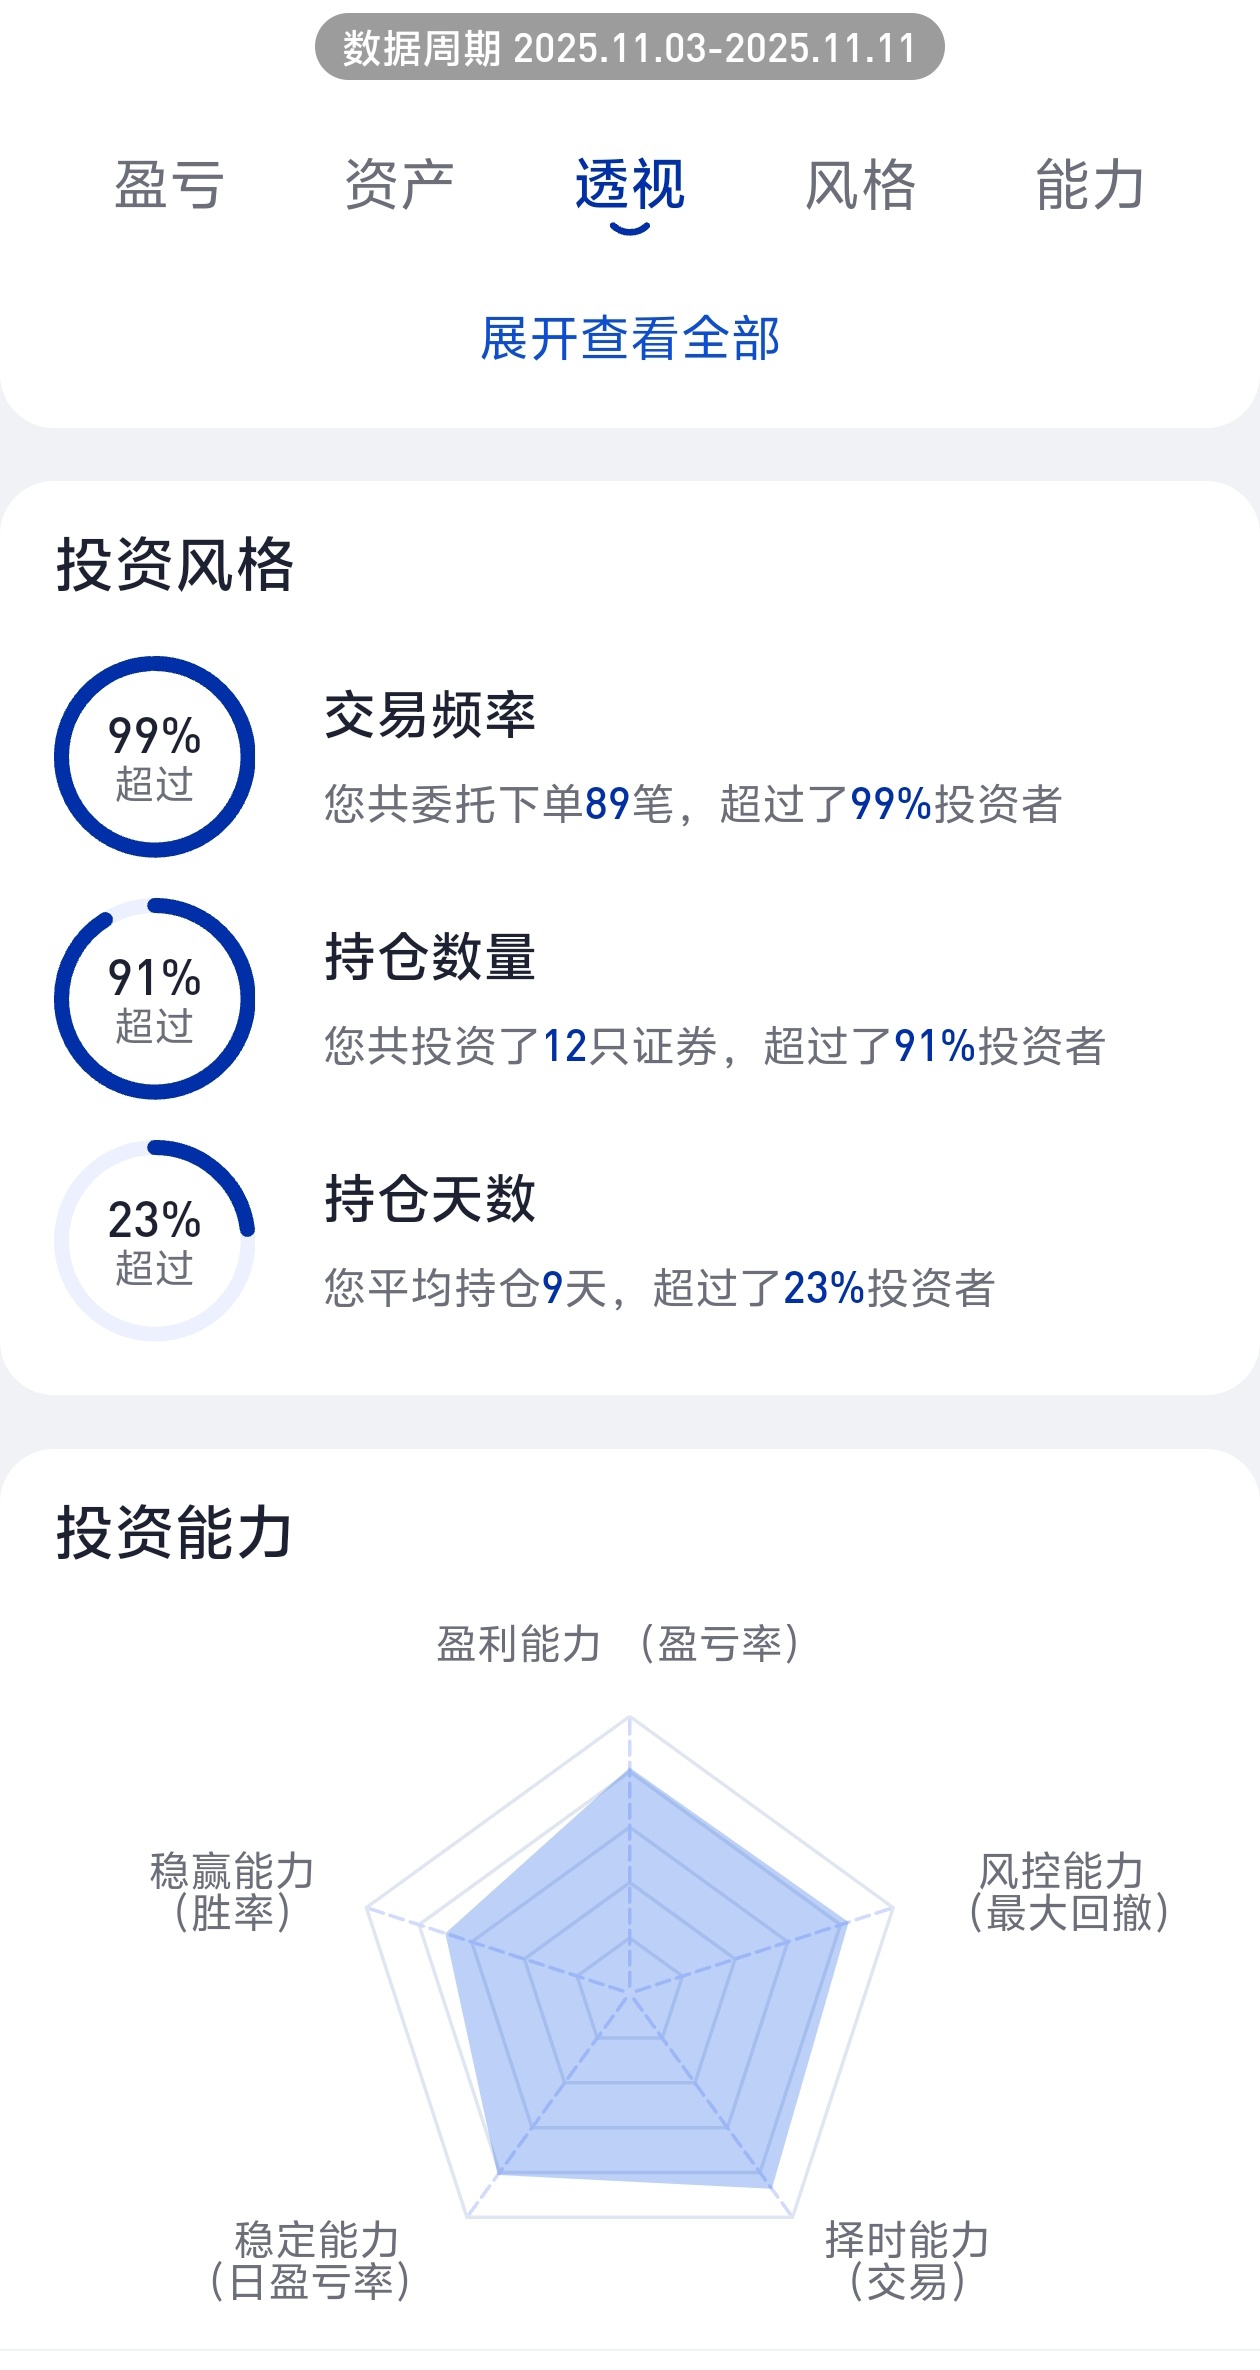The width and height of the screenshot is (1260, 2370).
Task: Select 稳定能力（日盈亏率）radar label
Action: (x=312, y=2261)
